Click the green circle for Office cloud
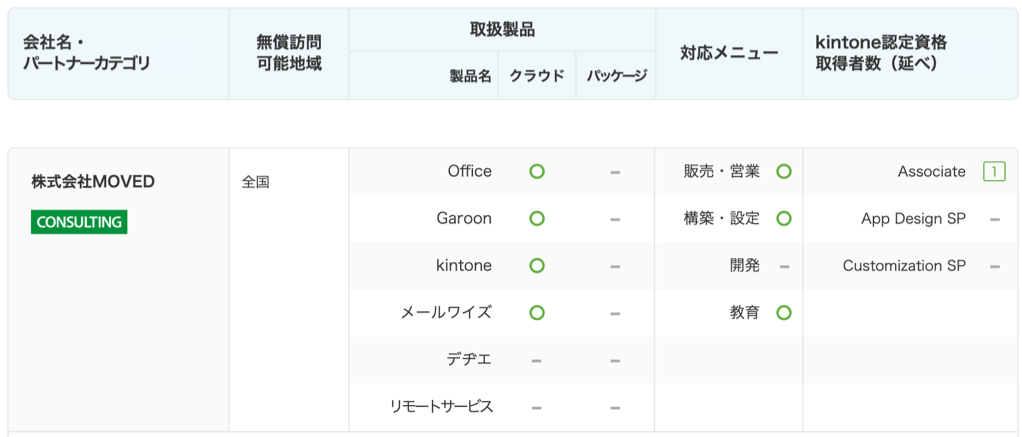Screen dimensions: 1022x437 pyautogui.click(x=537, y=172)
